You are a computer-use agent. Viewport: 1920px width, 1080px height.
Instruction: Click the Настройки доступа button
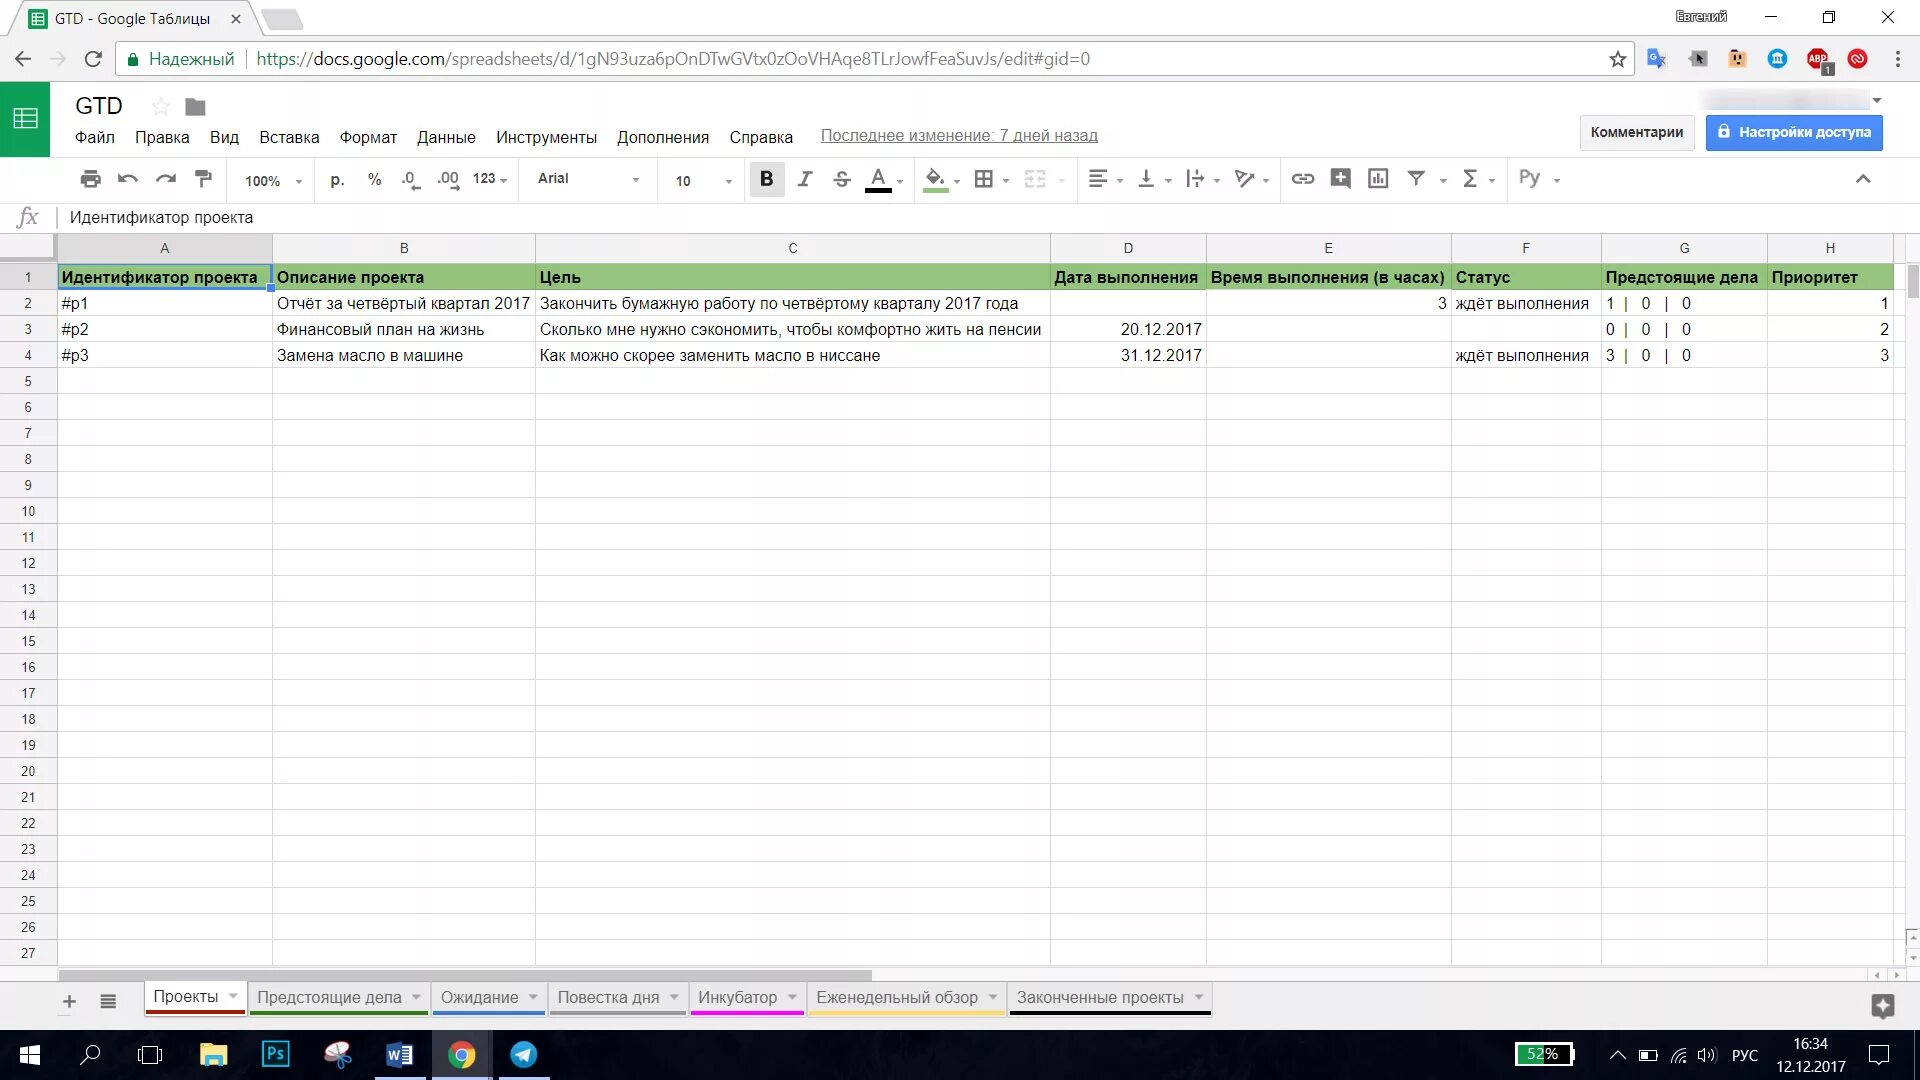(x=1793, y=132)
